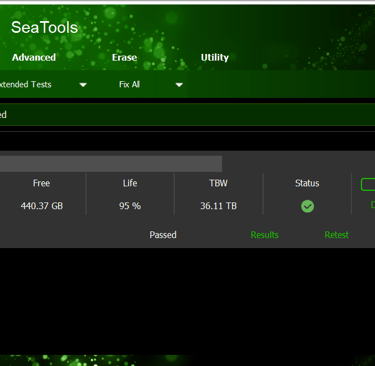The width and height of the screenshot is (375, 366).
Task: Open the Advanced tab
Action: pos(34,57)
